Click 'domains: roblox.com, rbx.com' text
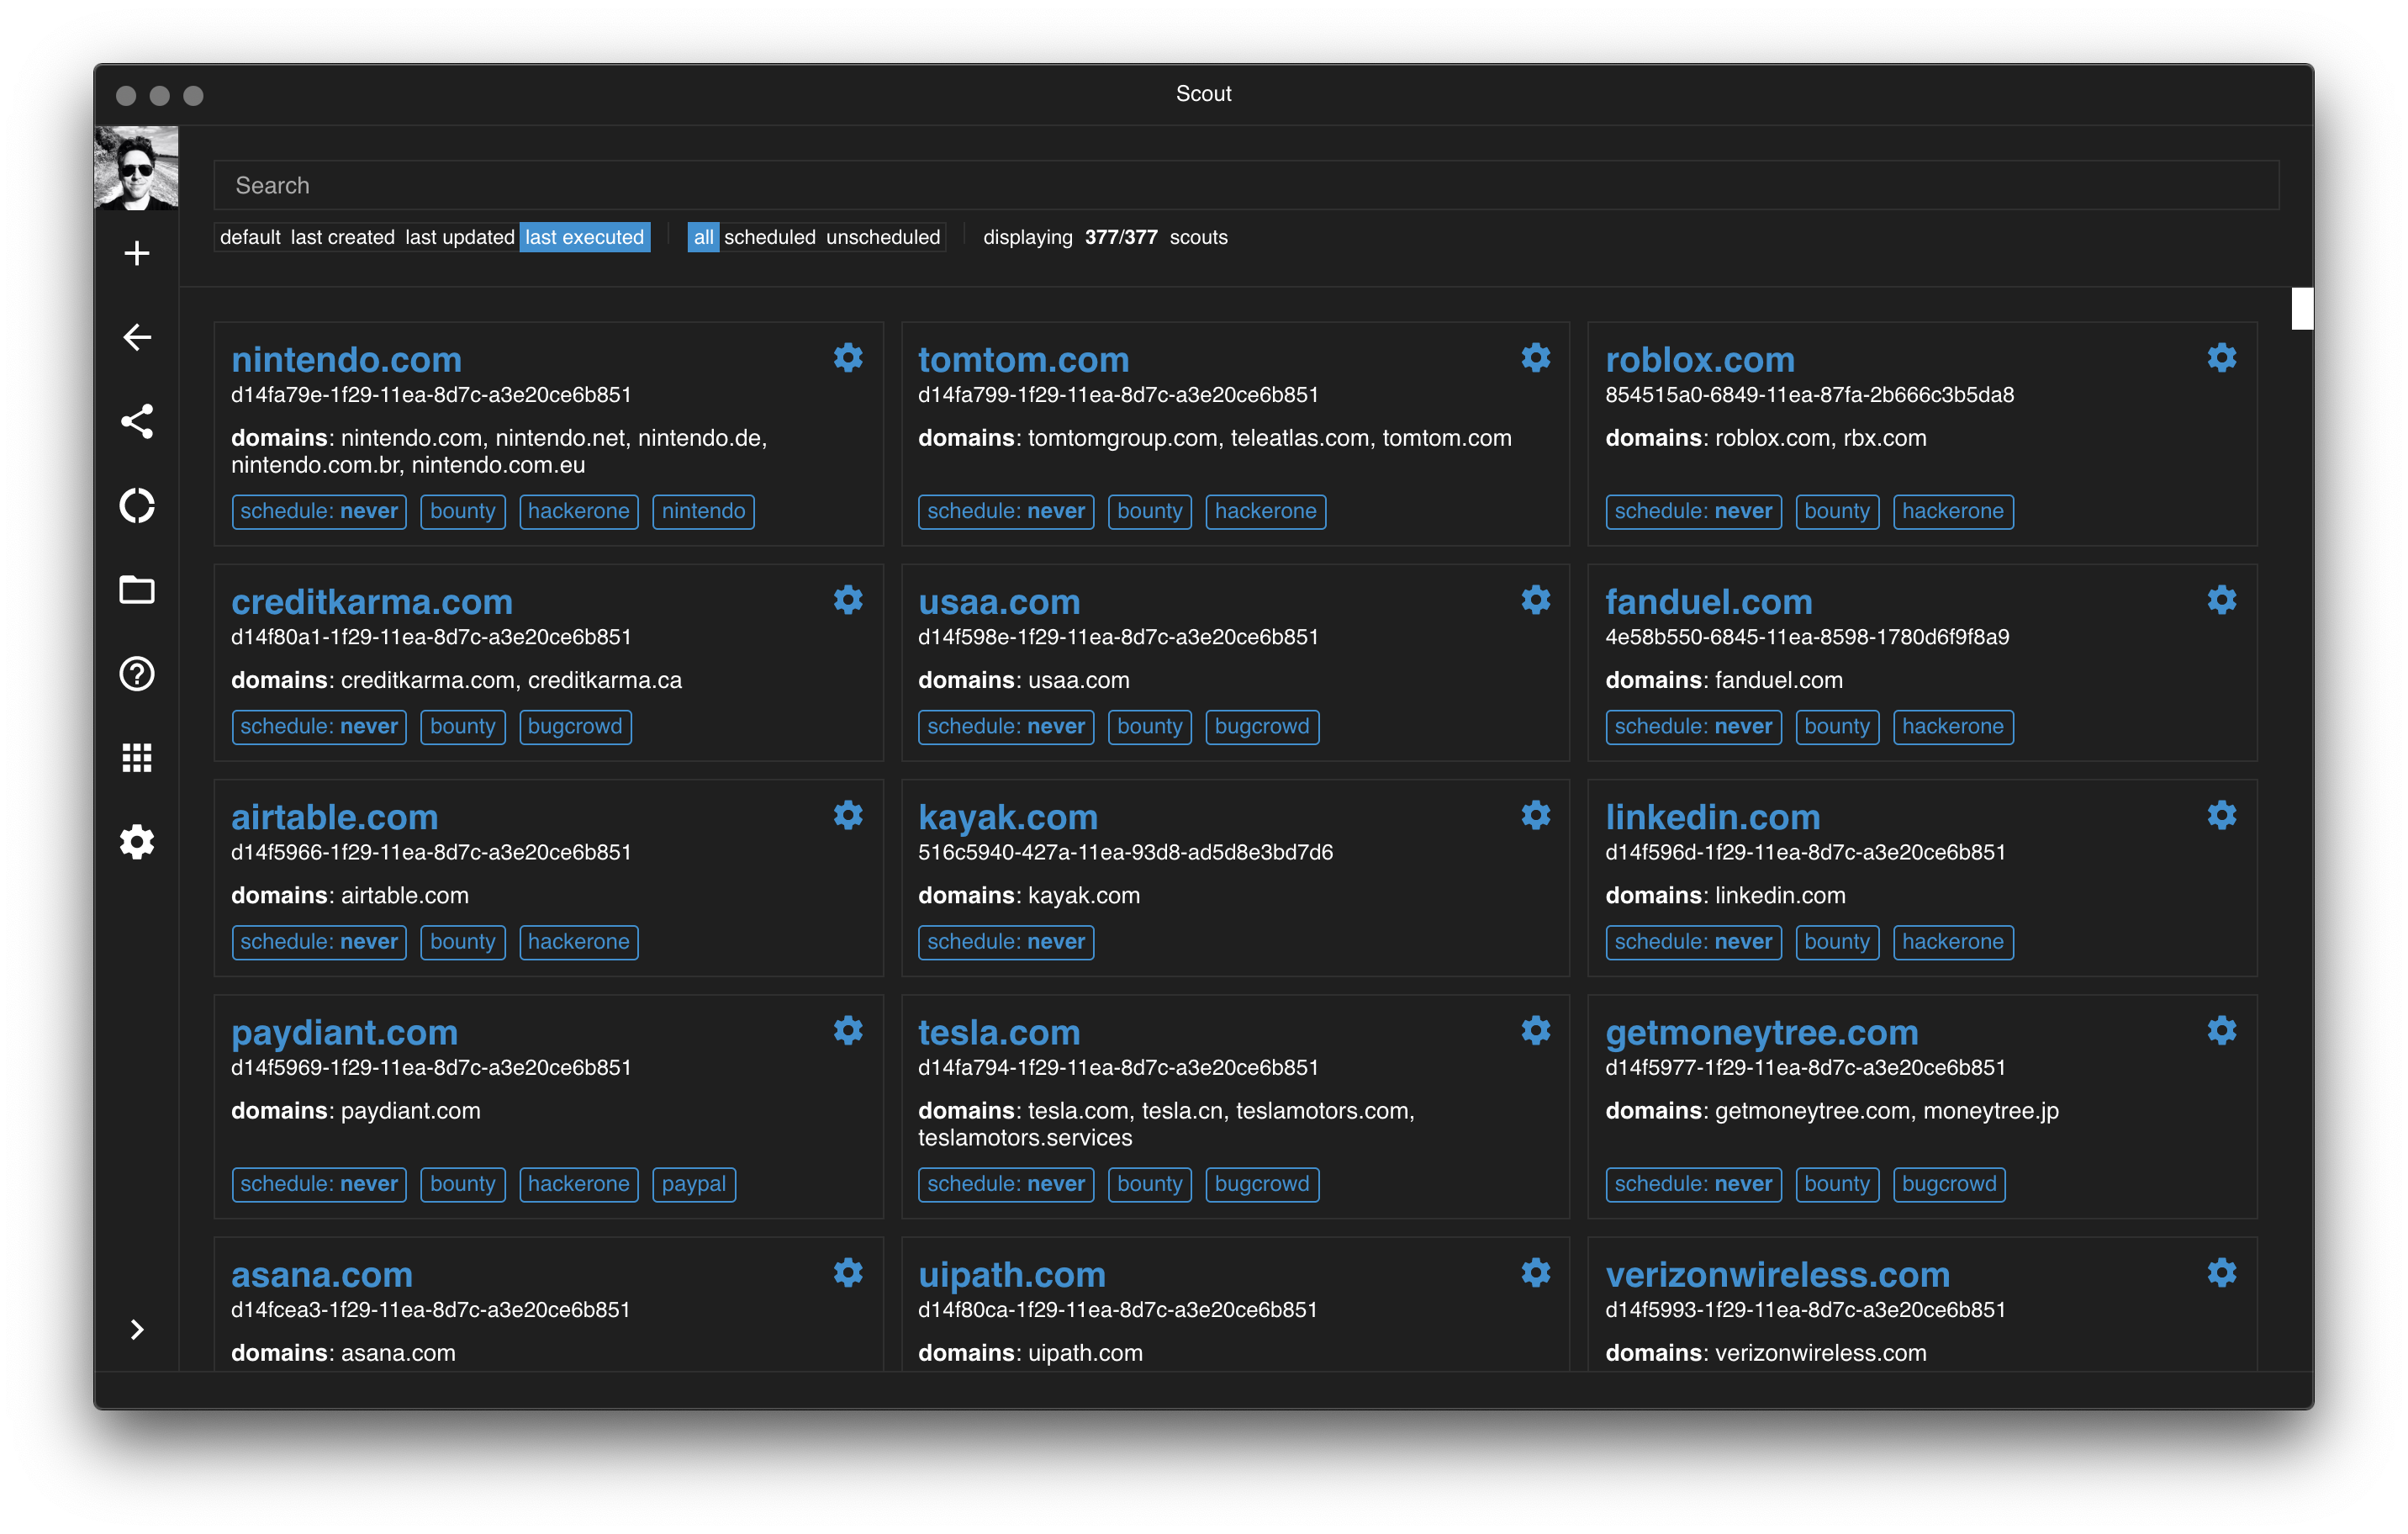The height and width of the screenshot is (1534, 2408). (x=1765, y=438)
